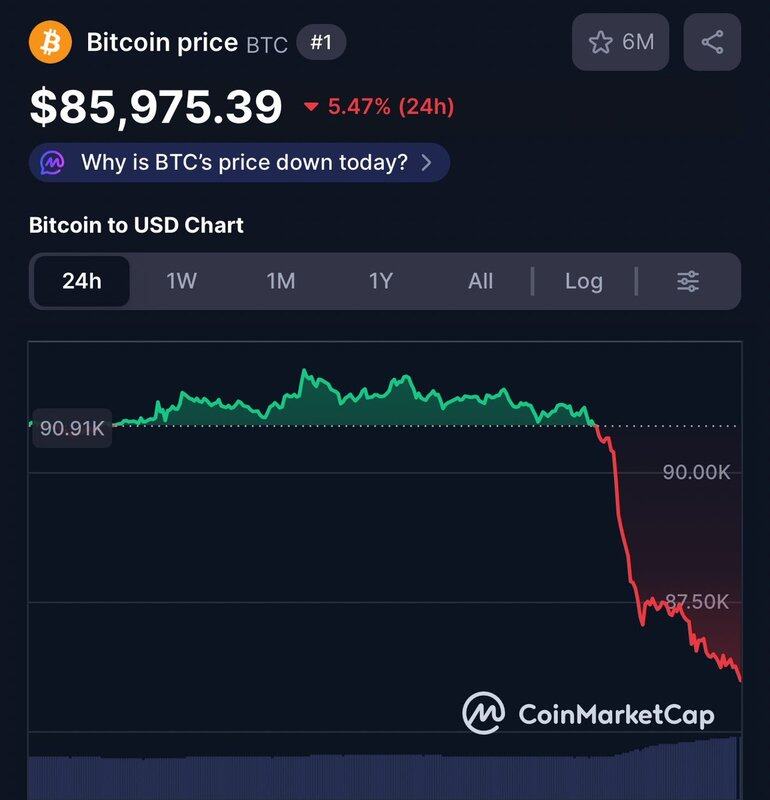The image size is (770, 800).
Task: Expand the BTC price explanation chevron
Action: tap(427, 162)
